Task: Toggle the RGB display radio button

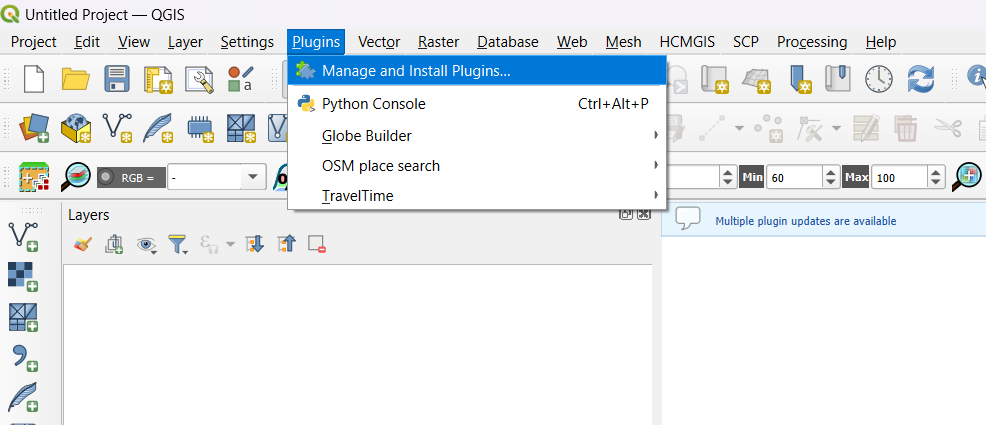Action: coord(107,178)
